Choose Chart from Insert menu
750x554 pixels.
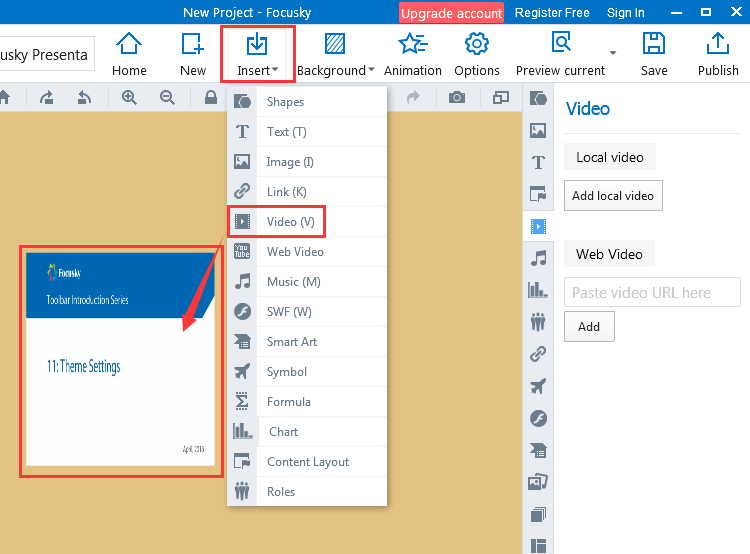click(x=307, y=432)
